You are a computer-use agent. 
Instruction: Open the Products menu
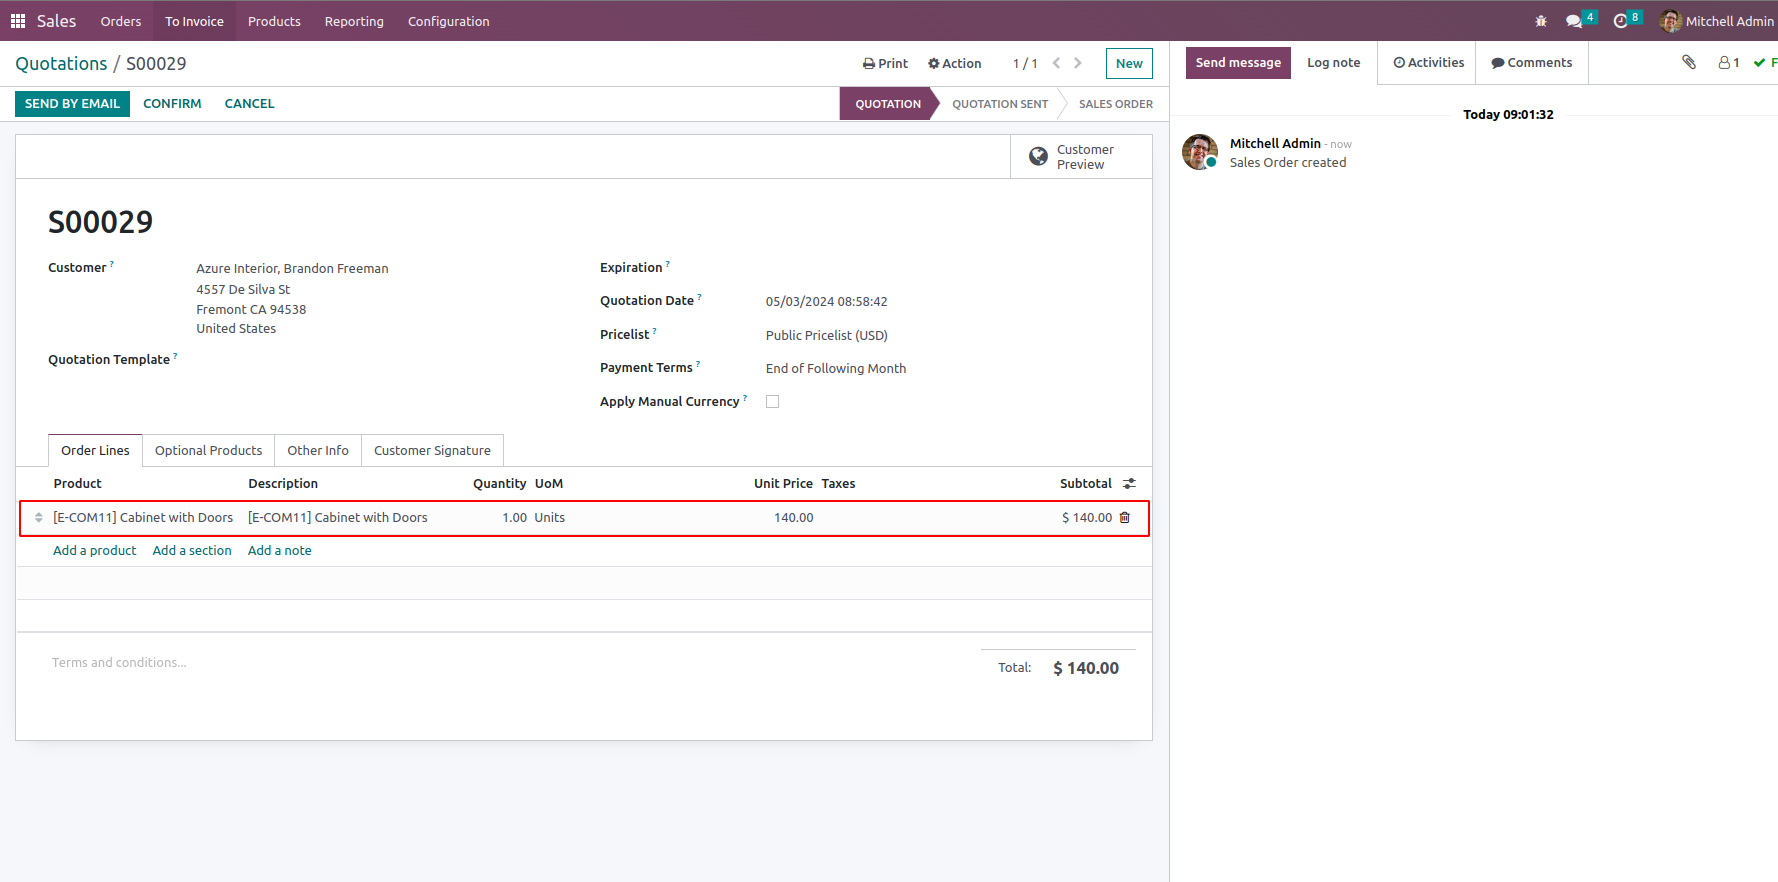pyautogui.click(x=274, y=21)
